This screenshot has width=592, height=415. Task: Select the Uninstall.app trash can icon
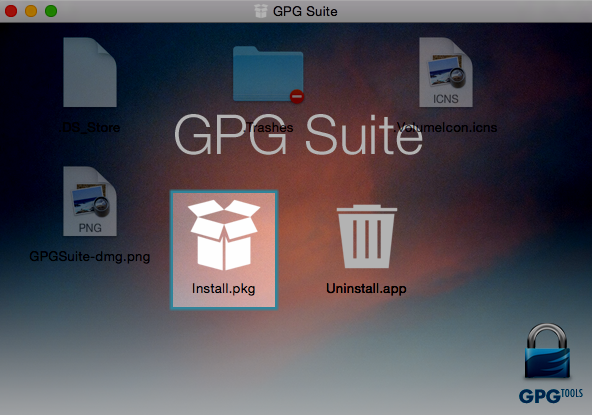367,236
